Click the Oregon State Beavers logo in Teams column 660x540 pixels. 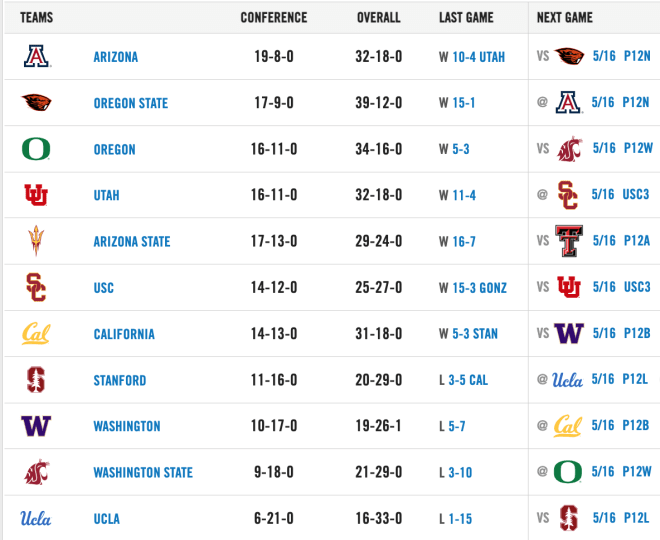[36, 102]
